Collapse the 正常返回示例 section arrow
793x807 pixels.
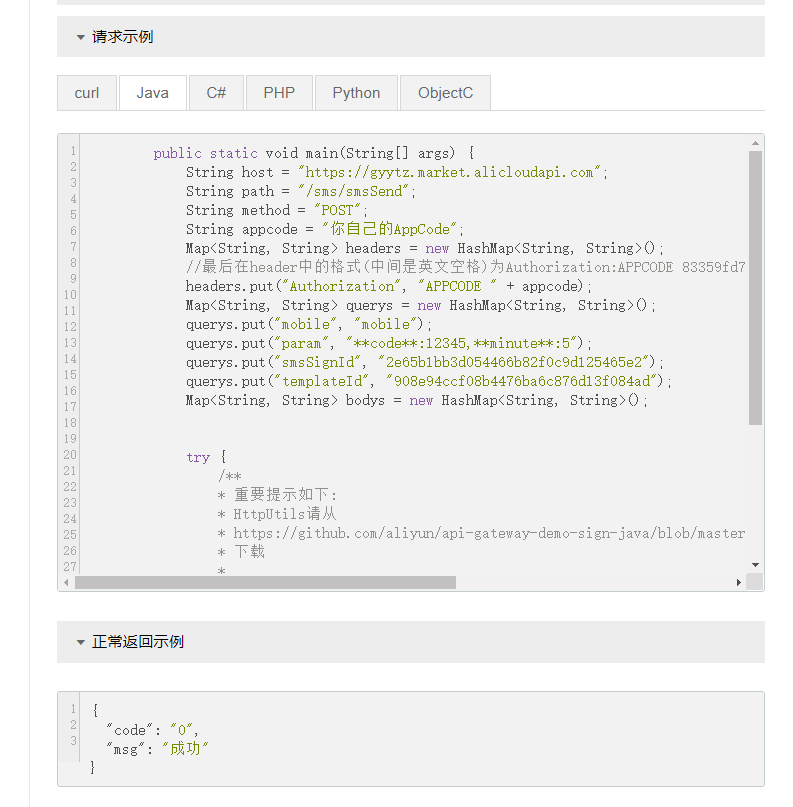click(x=80, y=642)
